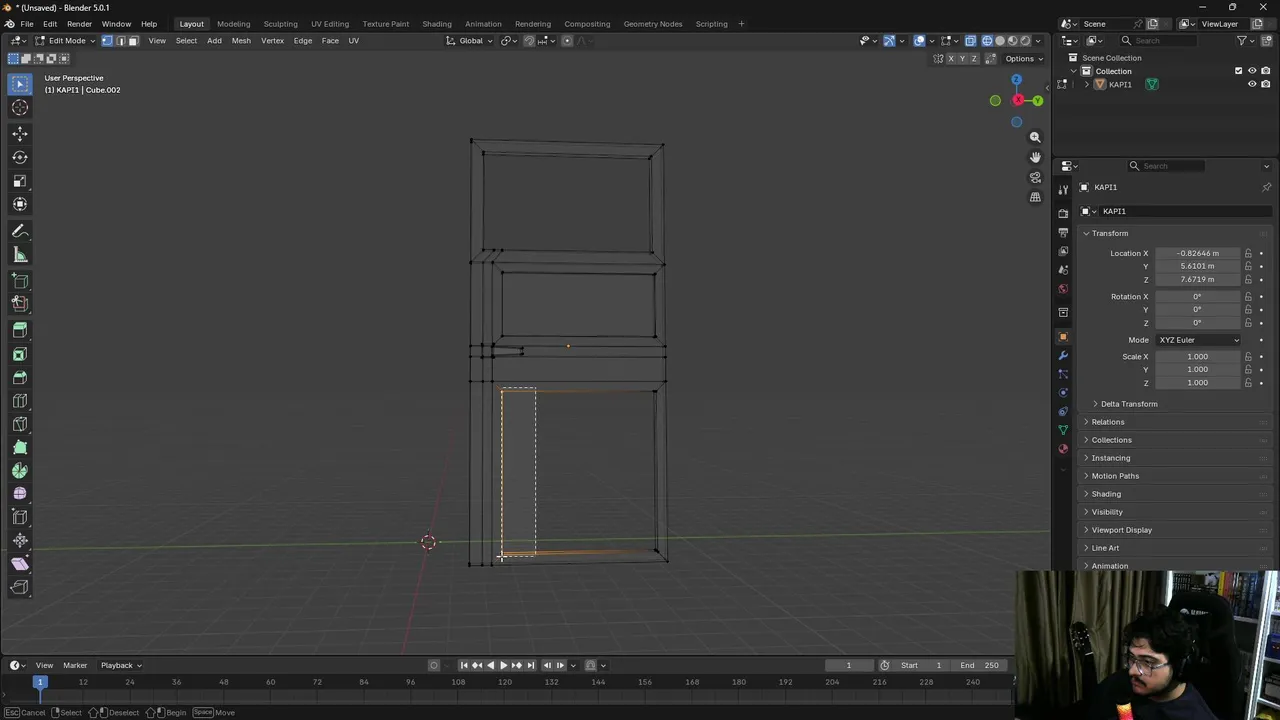Open the timeline Playback popover
The height and width of the screenshot is (720, 1280).
pos(120,665)
